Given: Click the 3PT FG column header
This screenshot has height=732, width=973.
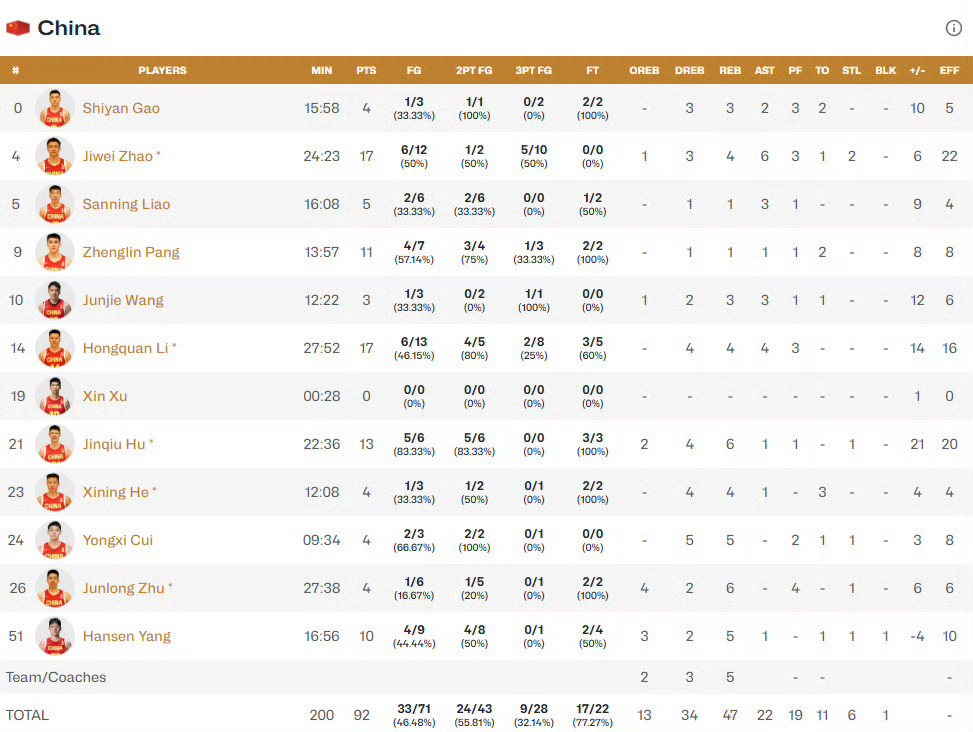Looking at the screenshot, I should (x=534, y=70).
